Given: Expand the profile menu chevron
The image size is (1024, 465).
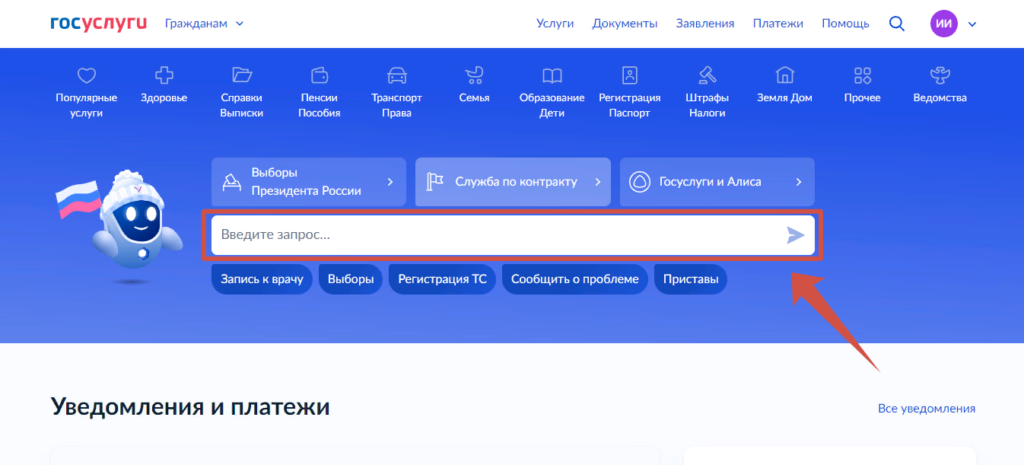Looking at the screenshot, I should (x=972, y=24).
